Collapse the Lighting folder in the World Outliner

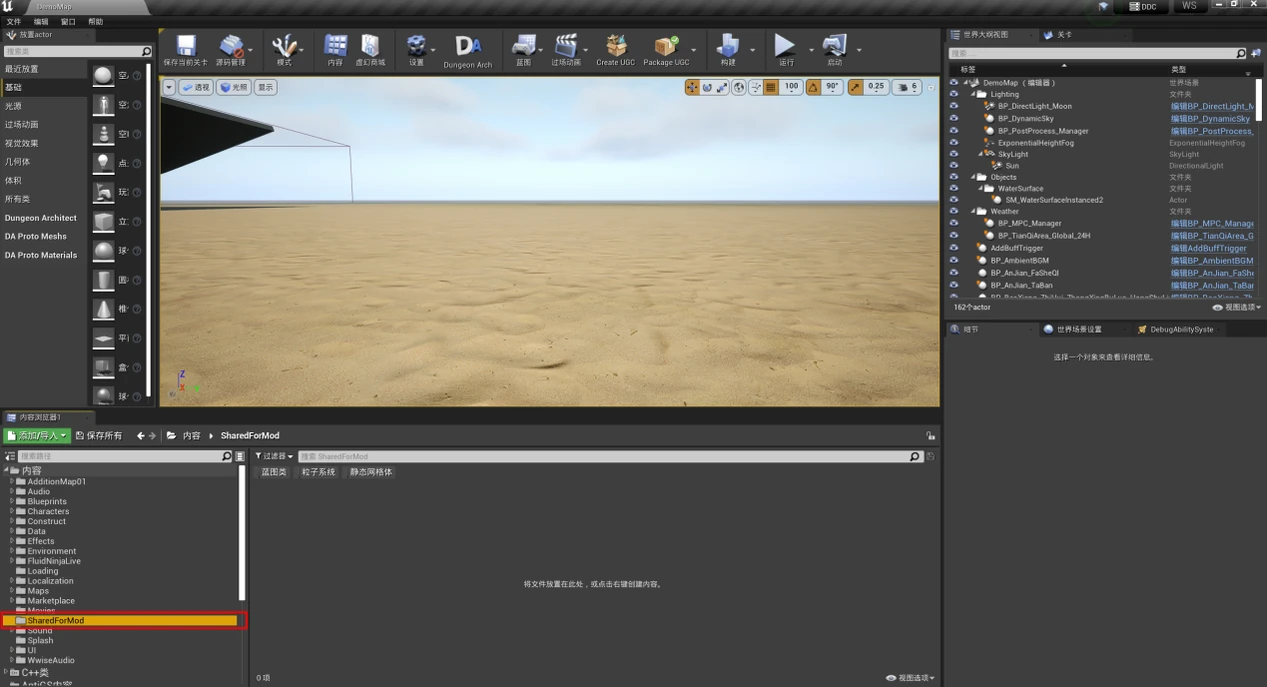coord(973,94)
